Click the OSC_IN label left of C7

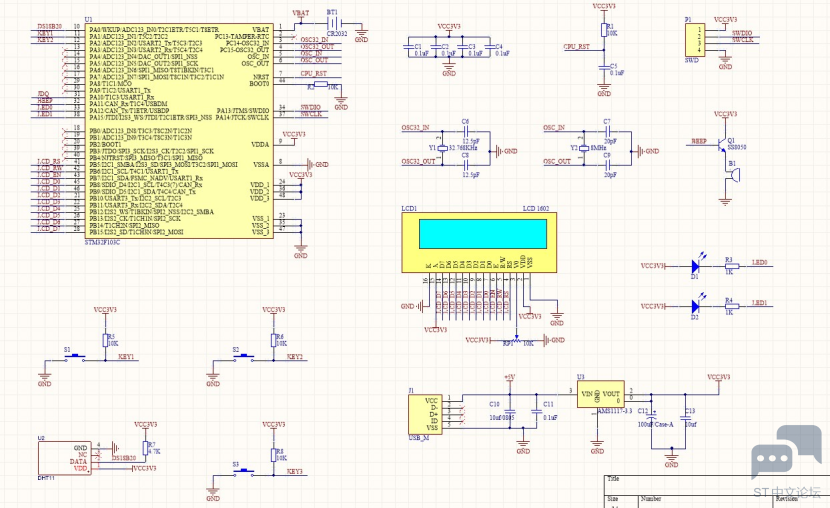[x=554, y=128]
